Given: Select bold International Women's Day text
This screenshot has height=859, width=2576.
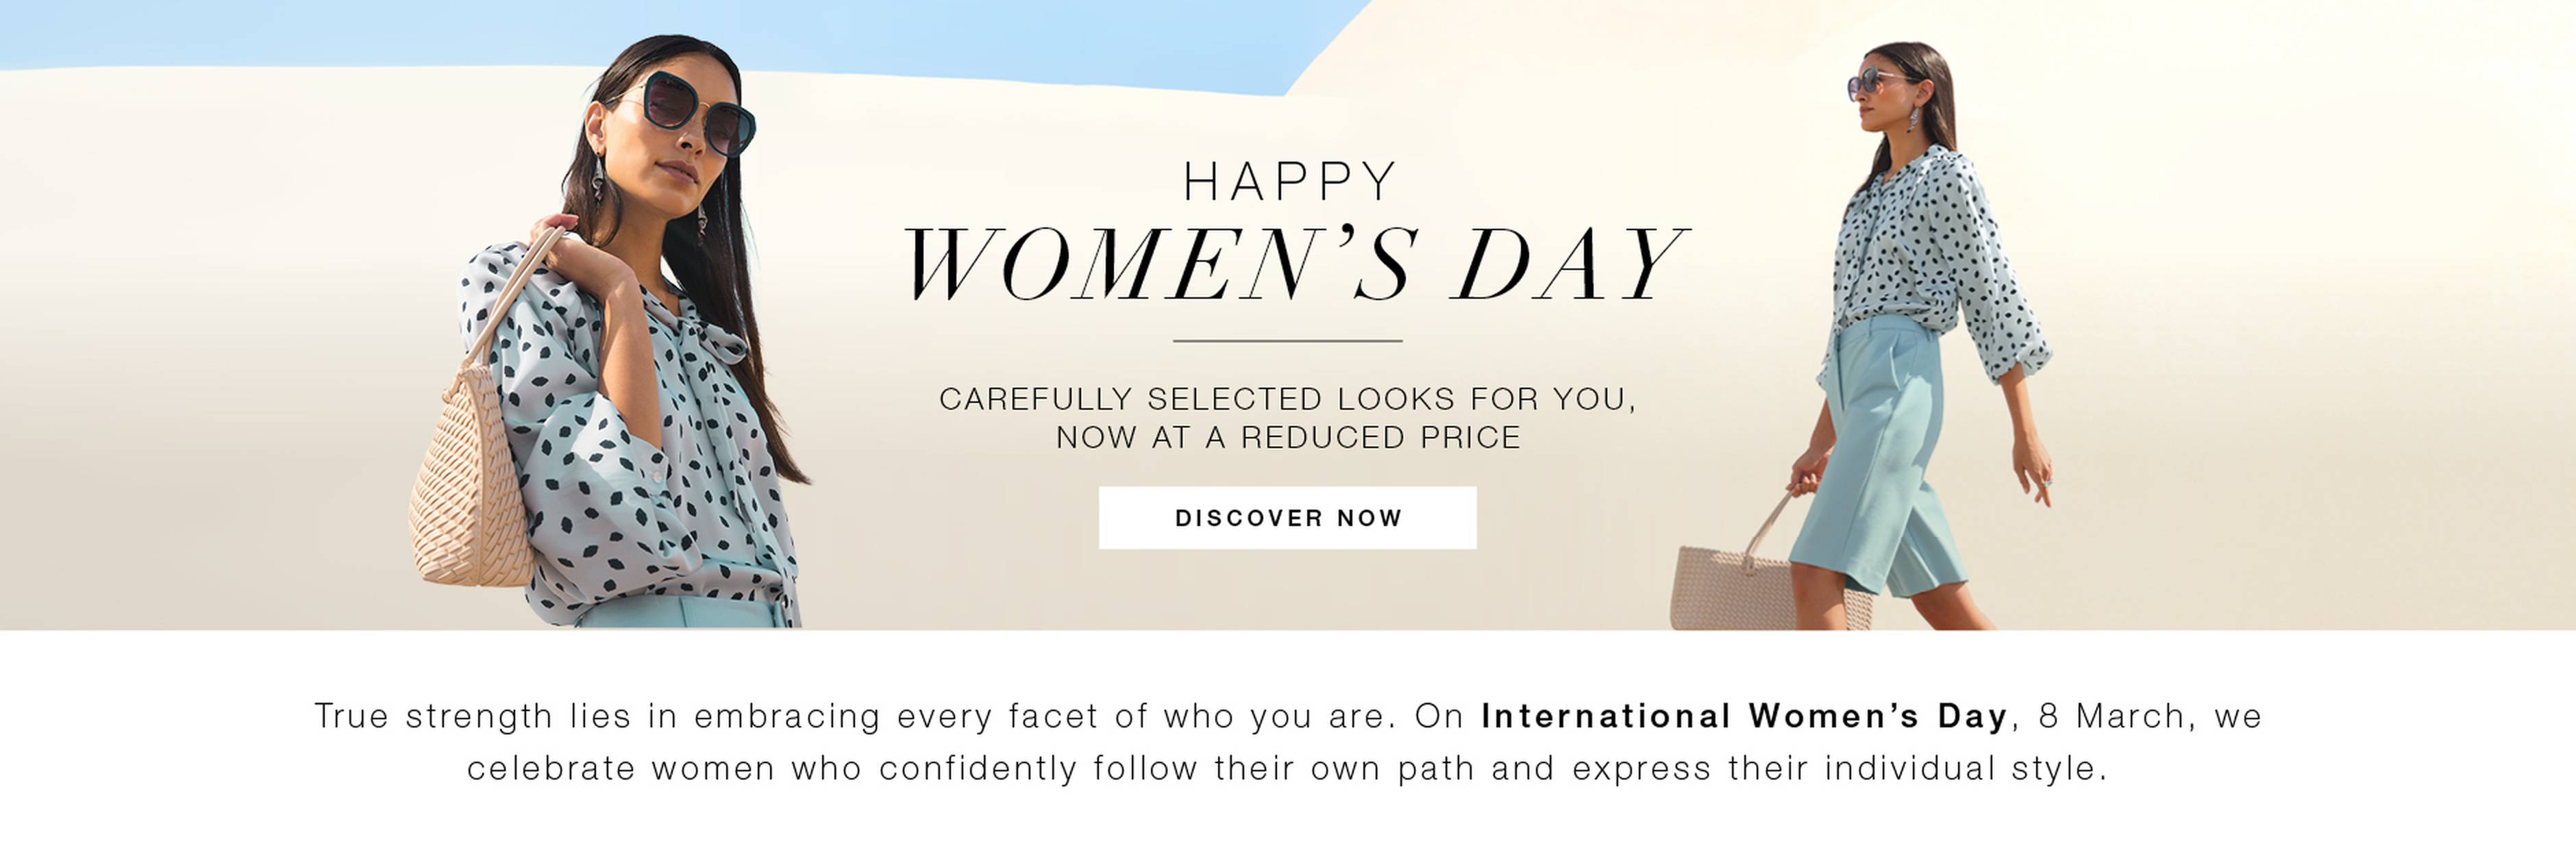Looking at the screenshot, I should pyautogui.click(x=1744, y=716).
